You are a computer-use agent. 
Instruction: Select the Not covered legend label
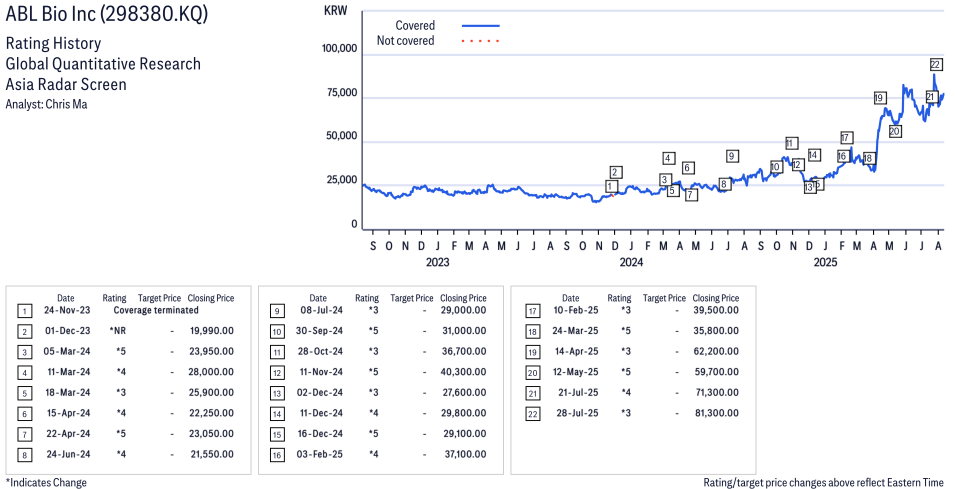pos(406,41)
